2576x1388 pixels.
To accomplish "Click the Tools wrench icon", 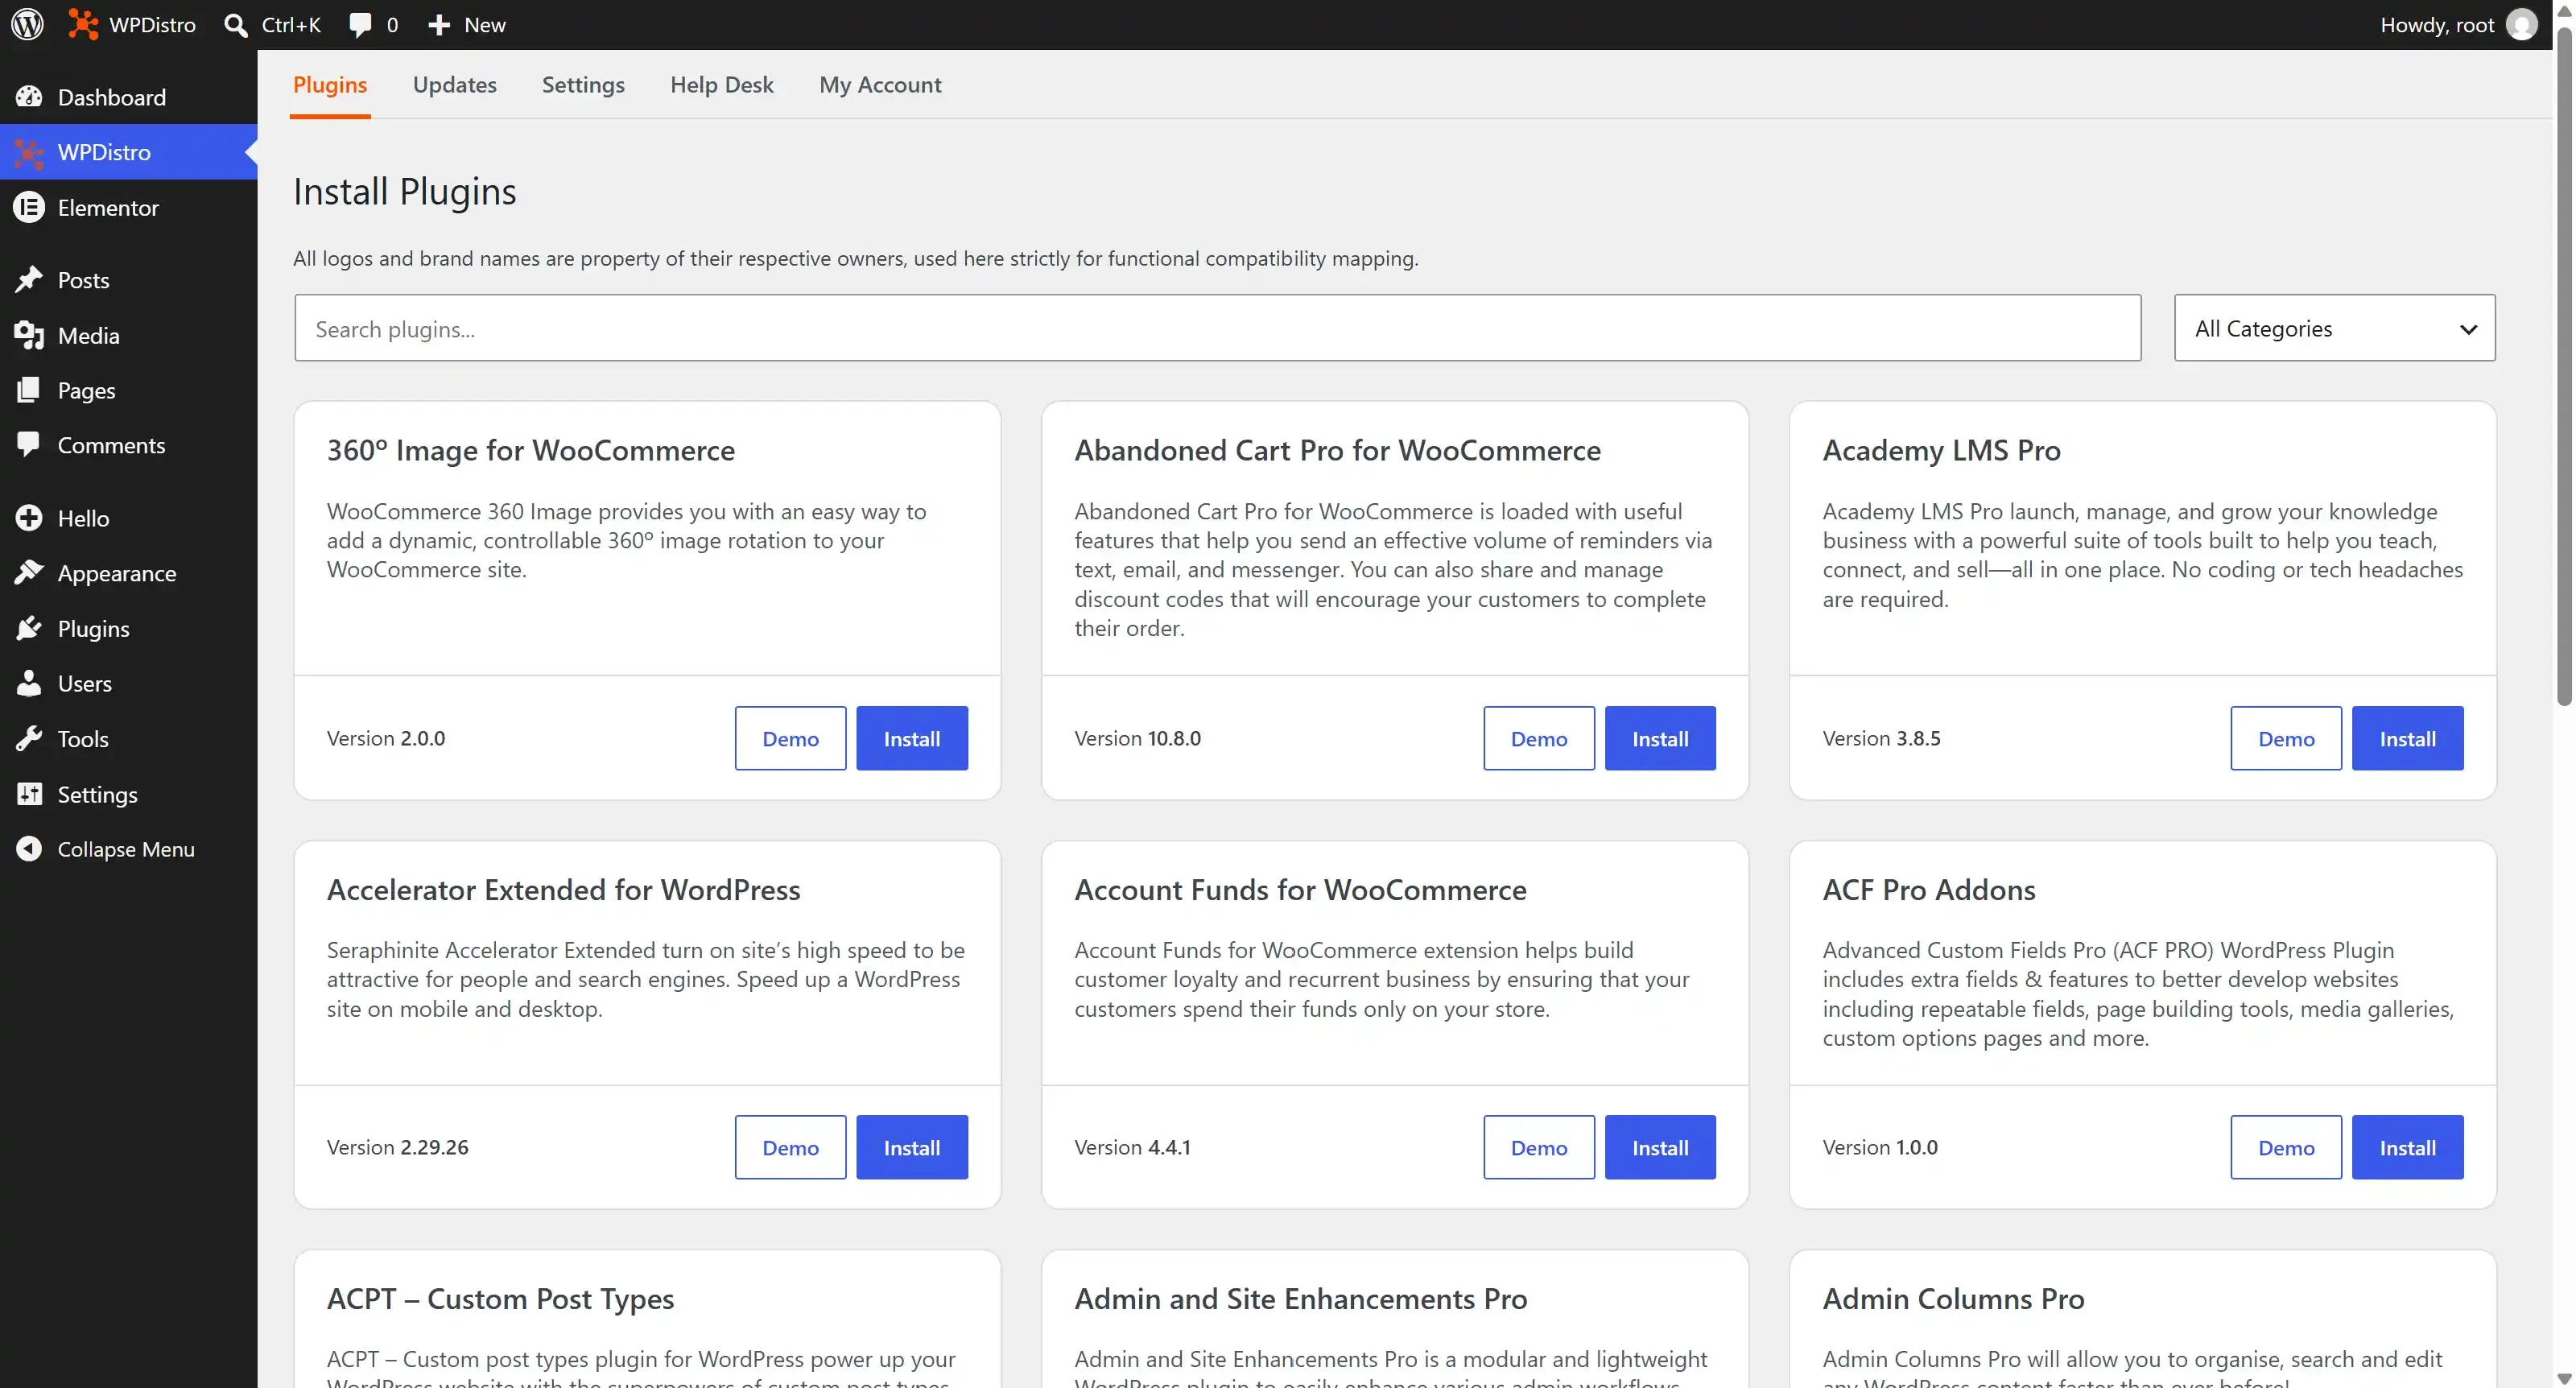I will click(29, 739).
